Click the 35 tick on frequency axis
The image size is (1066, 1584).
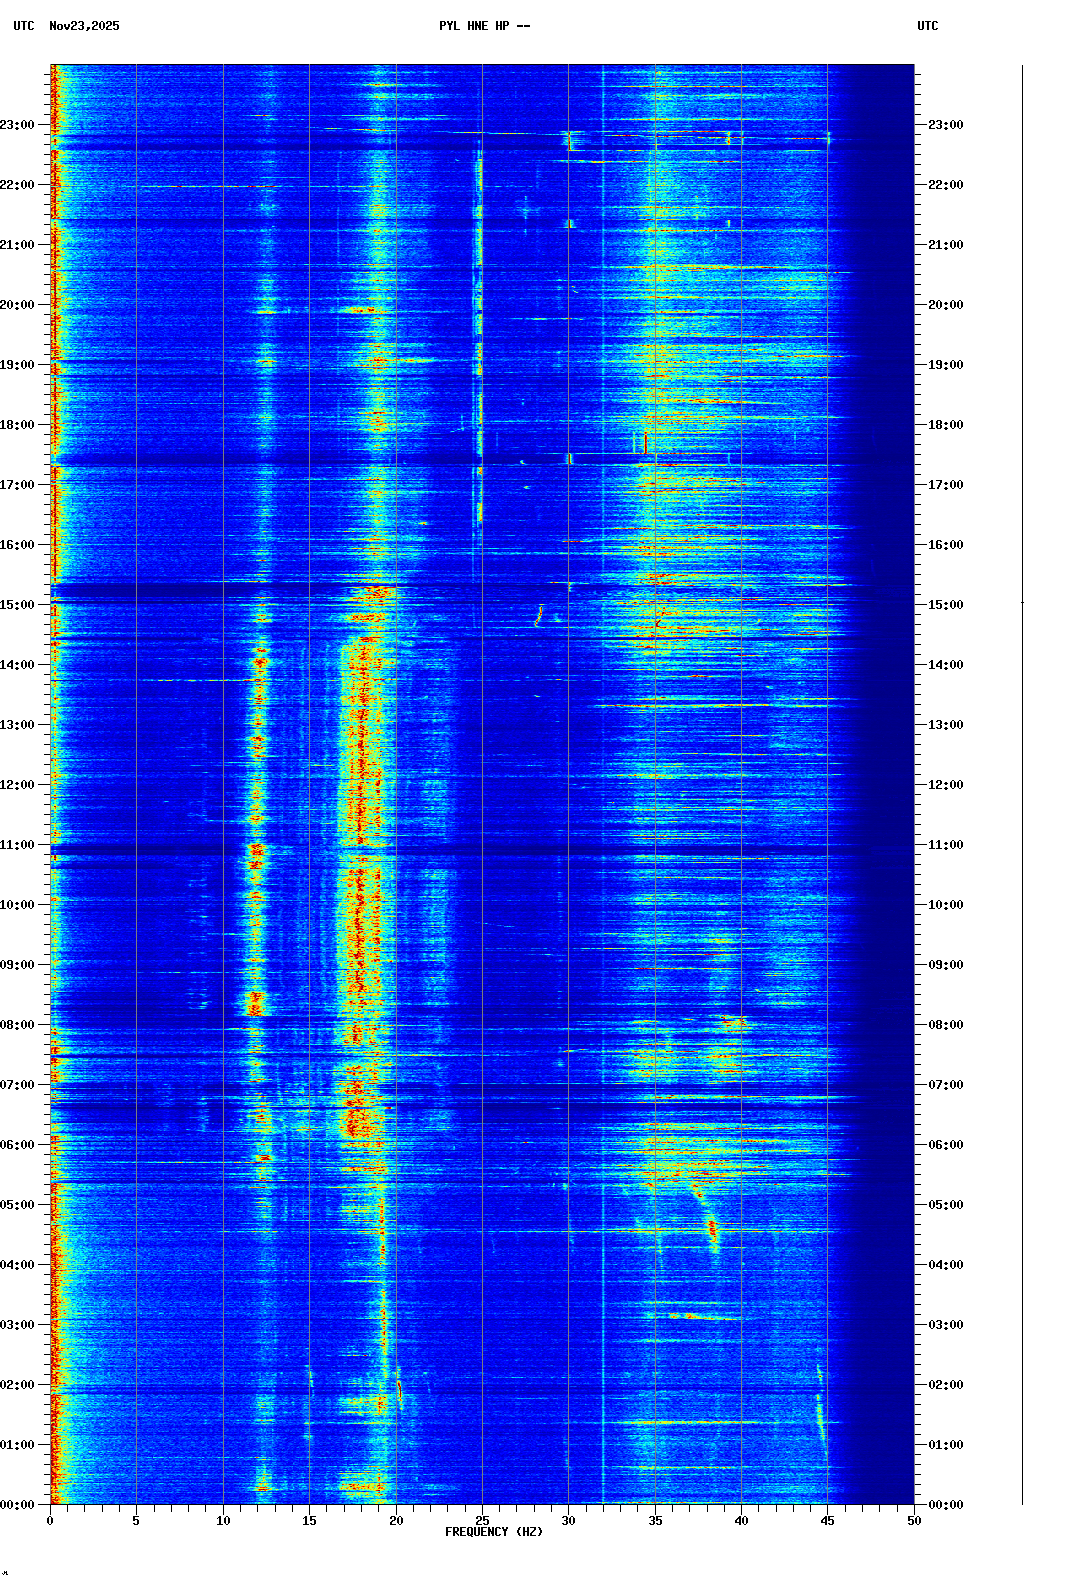pos(655,1521)
